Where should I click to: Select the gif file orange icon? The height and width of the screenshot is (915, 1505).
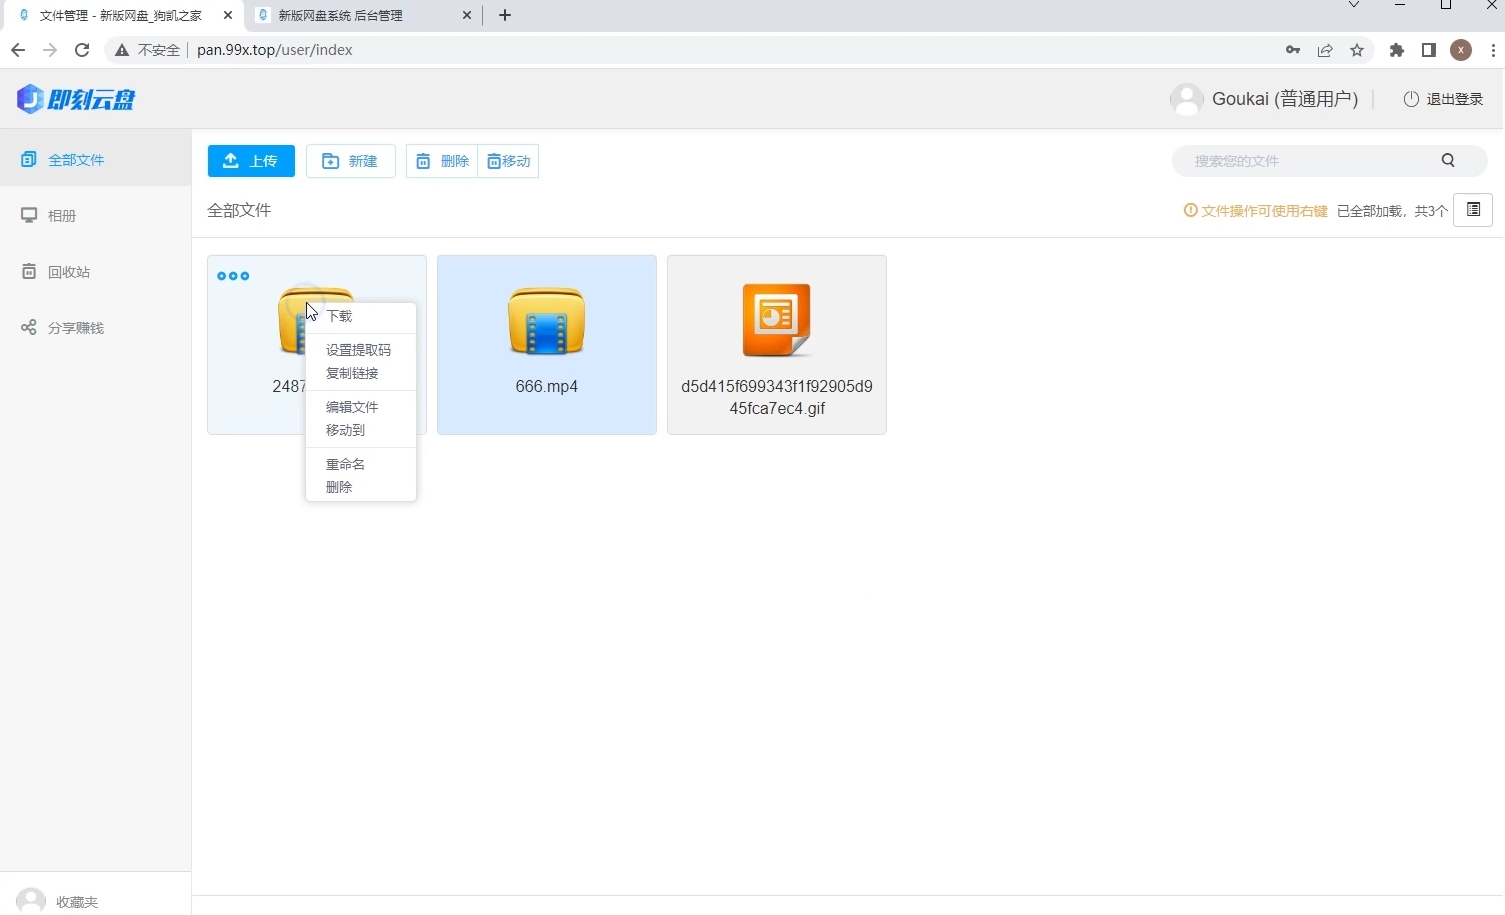[x=776, y=320]
